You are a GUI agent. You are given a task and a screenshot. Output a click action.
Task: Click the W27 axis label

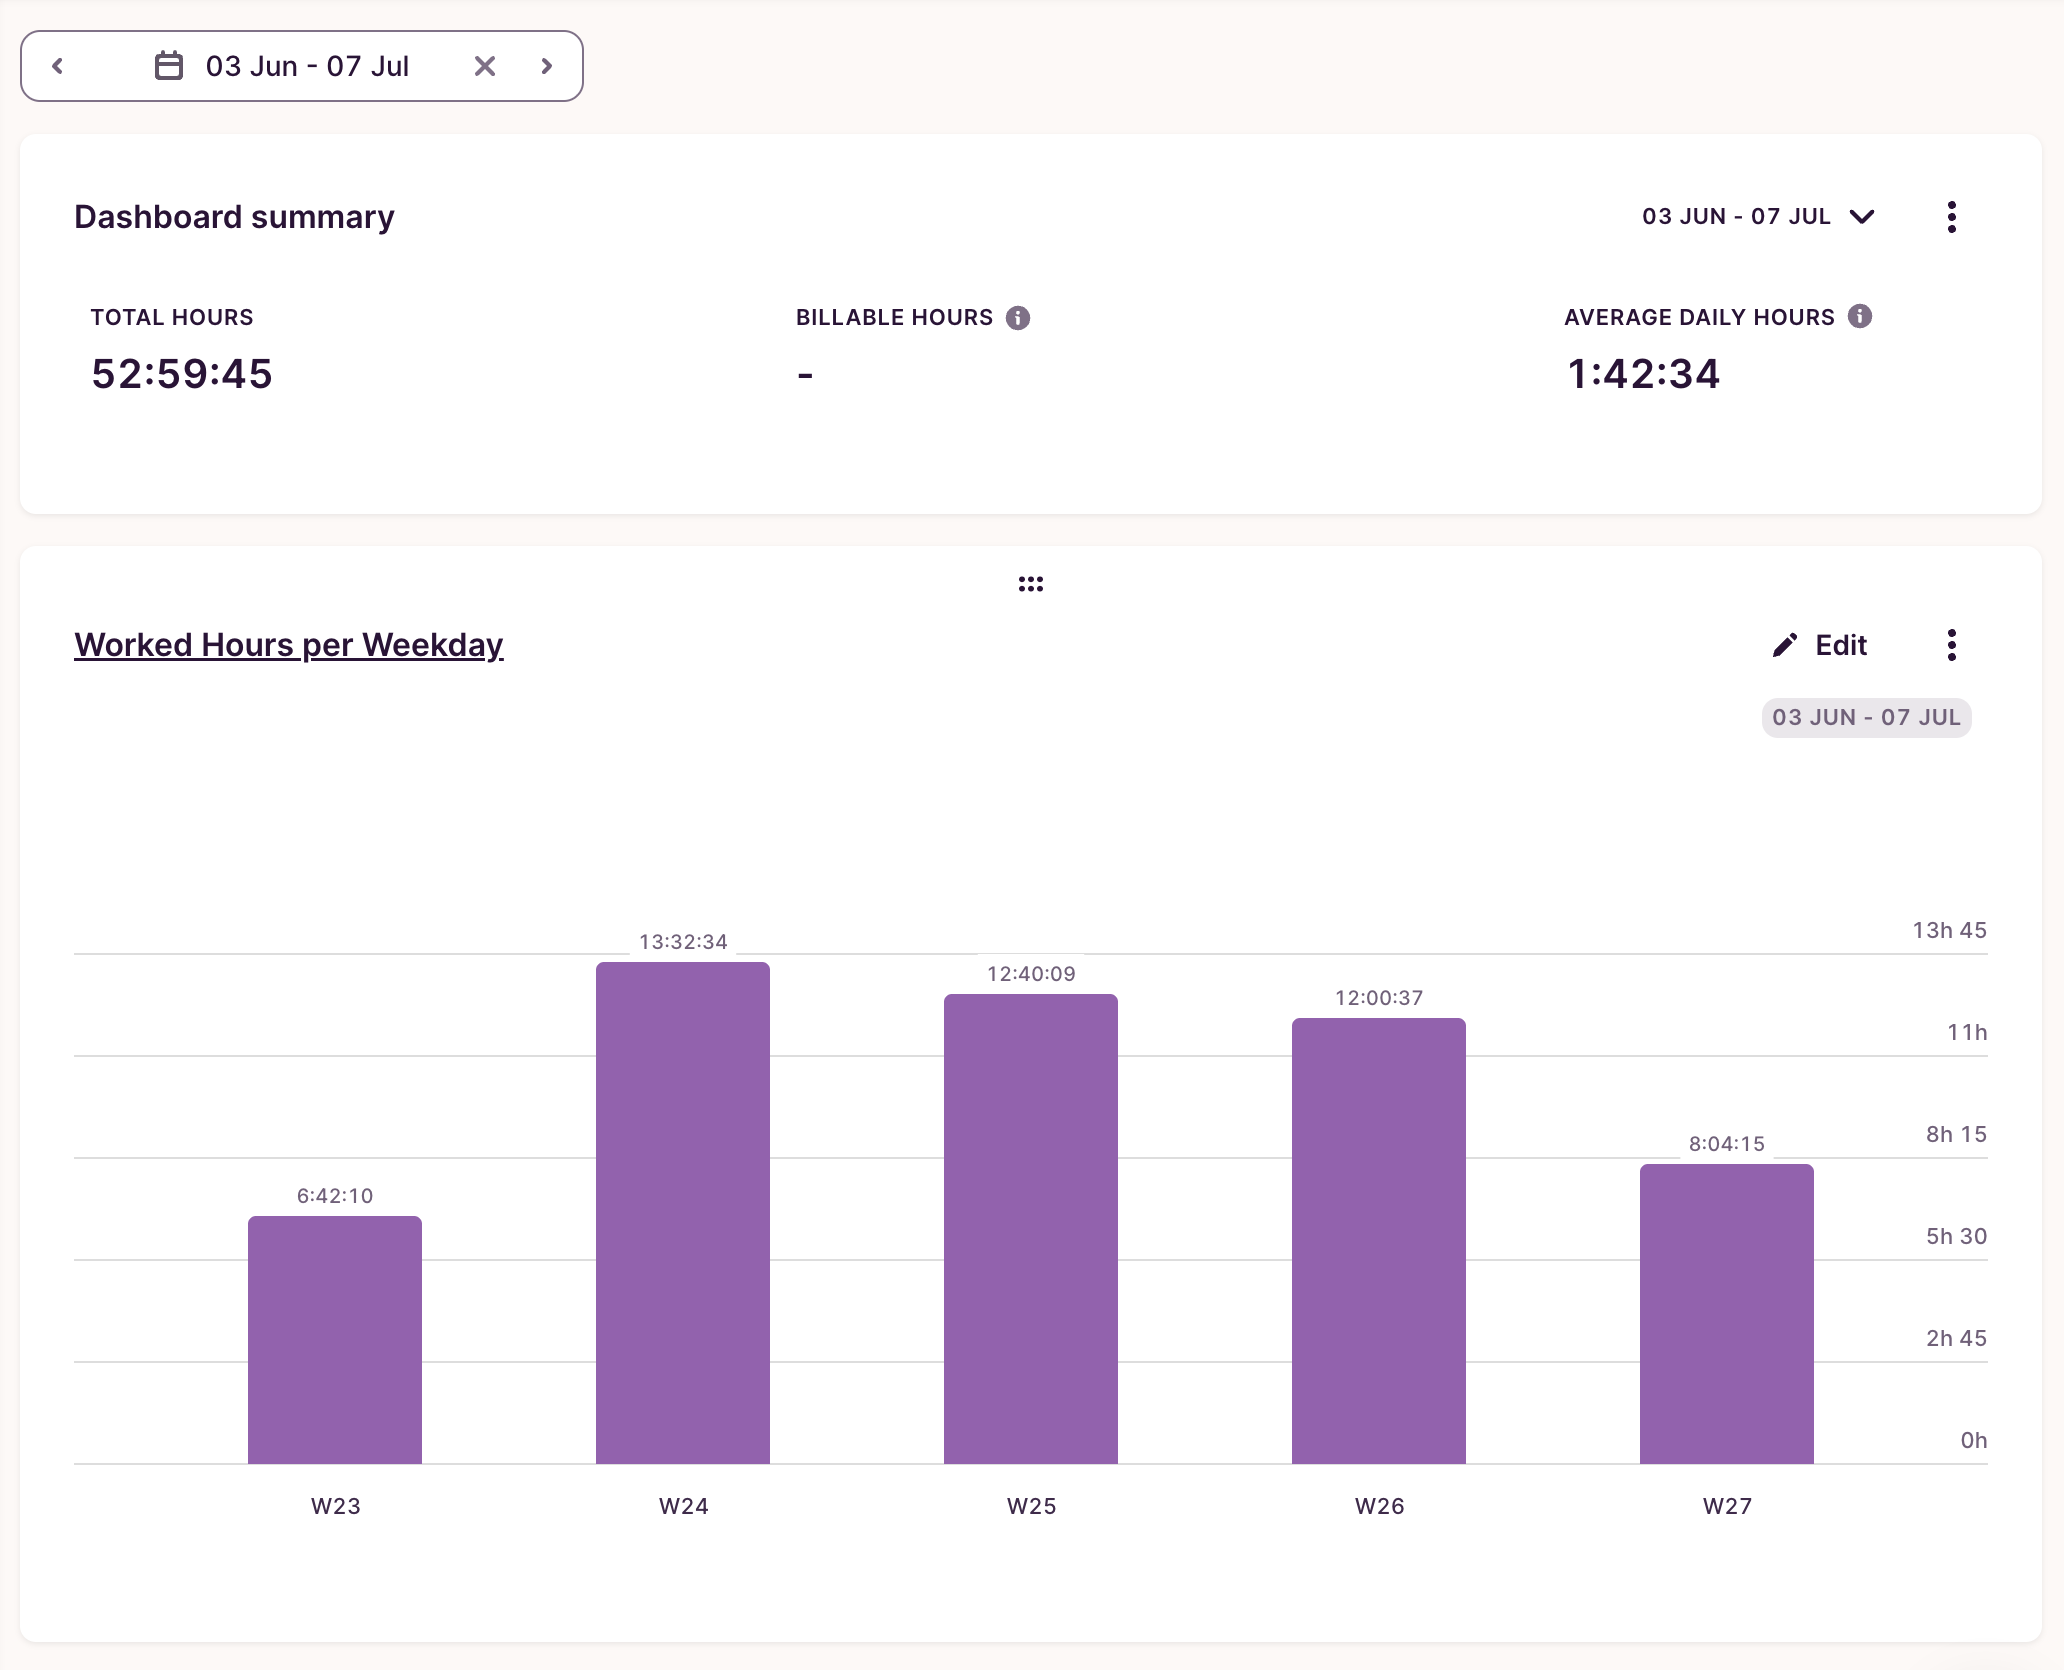click(1727, 1506)
